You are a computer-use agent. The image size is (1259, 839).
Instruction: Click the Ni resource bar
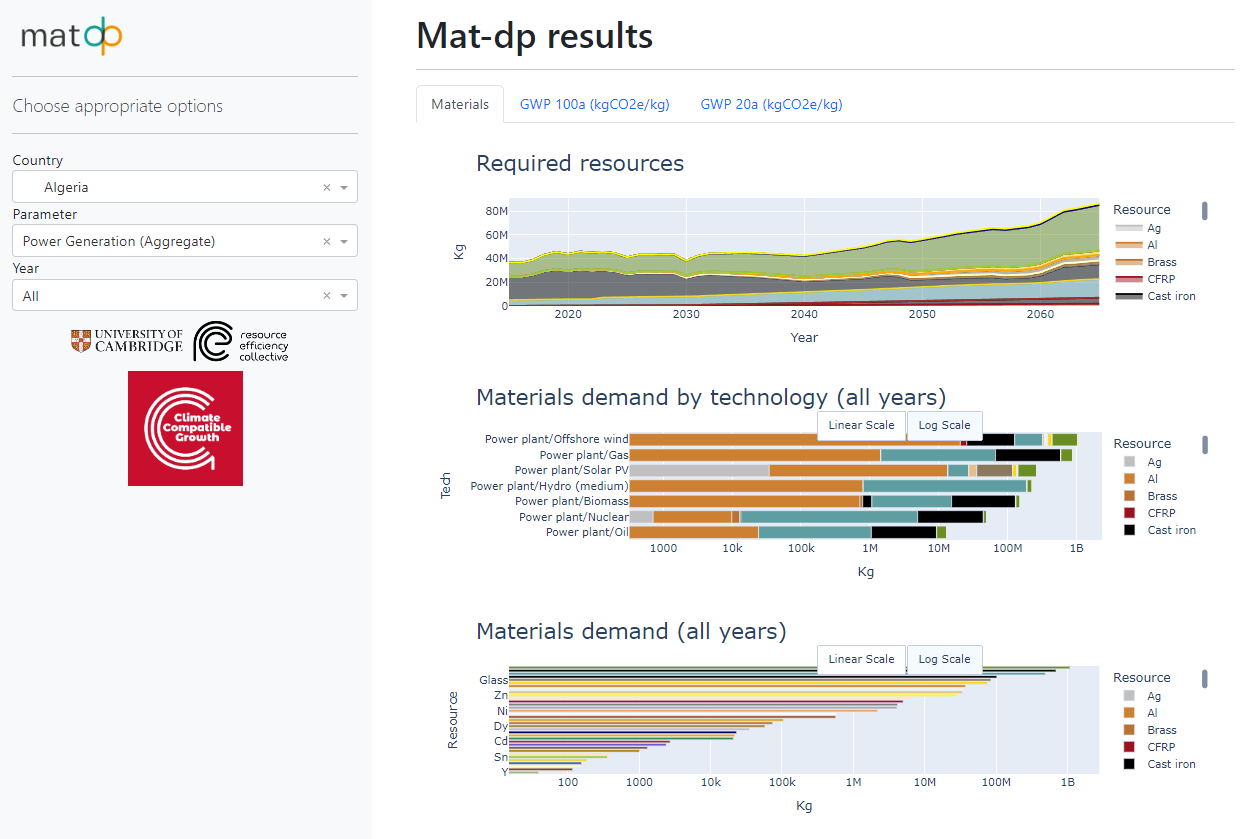pyautogui.click(x=693, y=711)
